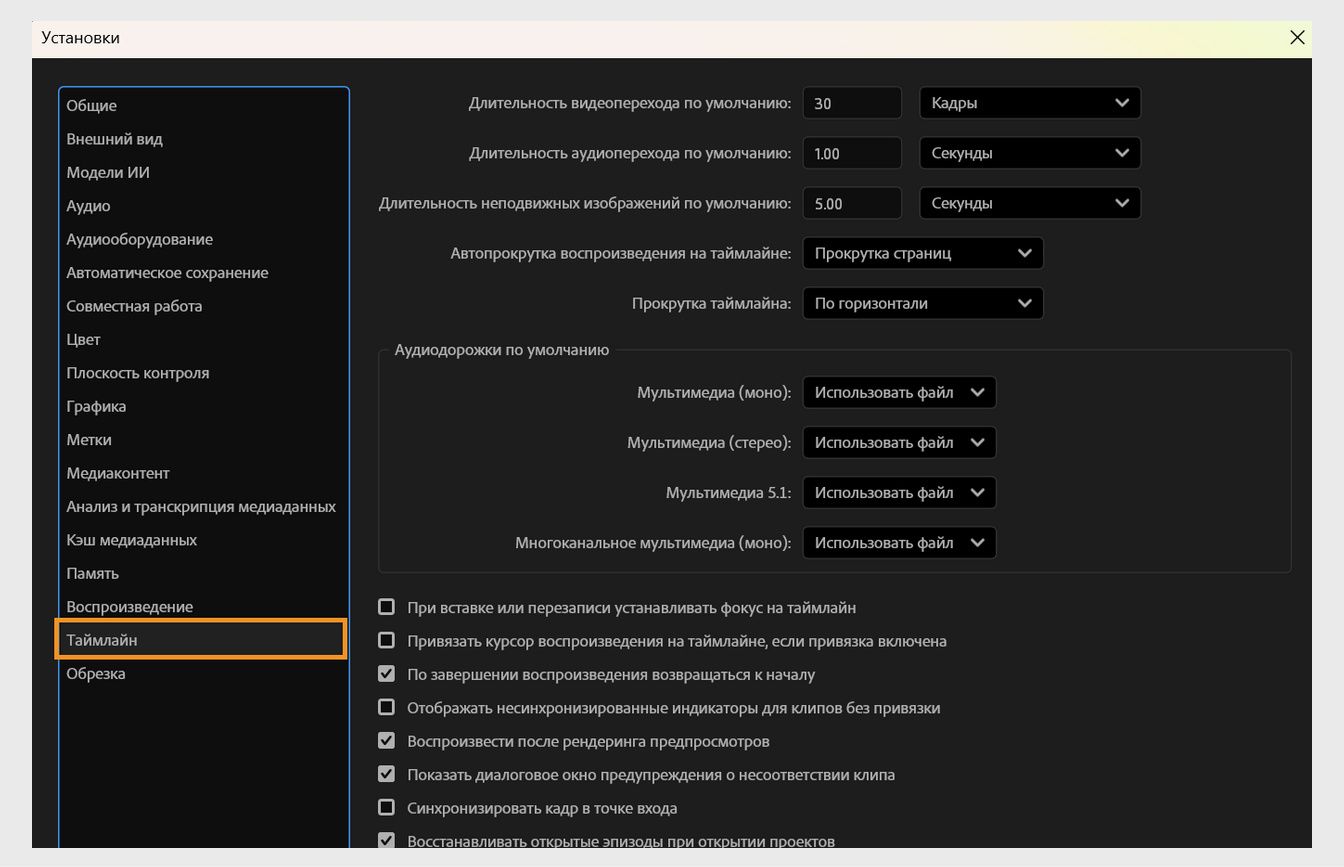Open Мультимедиа 5.1 track dropdown
Image resolution: width=1344 pixels, height=867 pixels.
tap(900, 493)
